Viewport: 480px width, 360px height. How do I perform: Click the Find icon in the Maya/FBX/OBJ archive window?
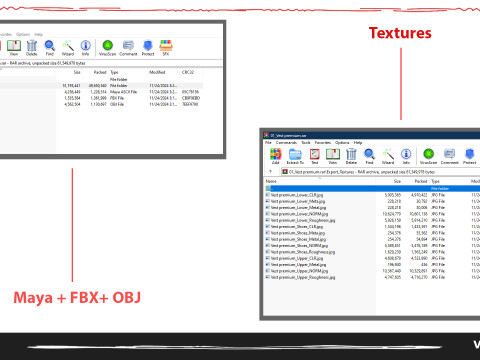pos(50,48)
